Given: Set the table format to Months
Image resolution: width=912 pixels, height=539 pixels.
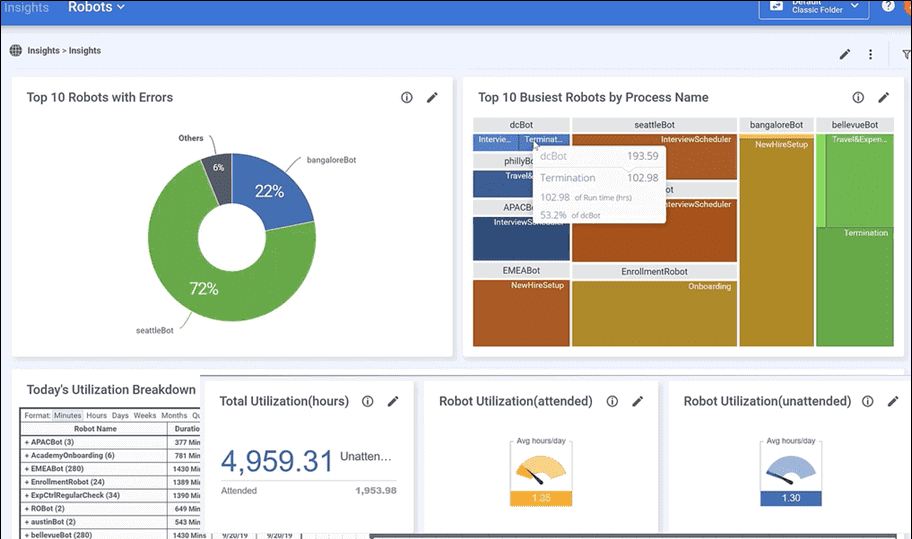Looking at the screenshot, I should point(174,415).
